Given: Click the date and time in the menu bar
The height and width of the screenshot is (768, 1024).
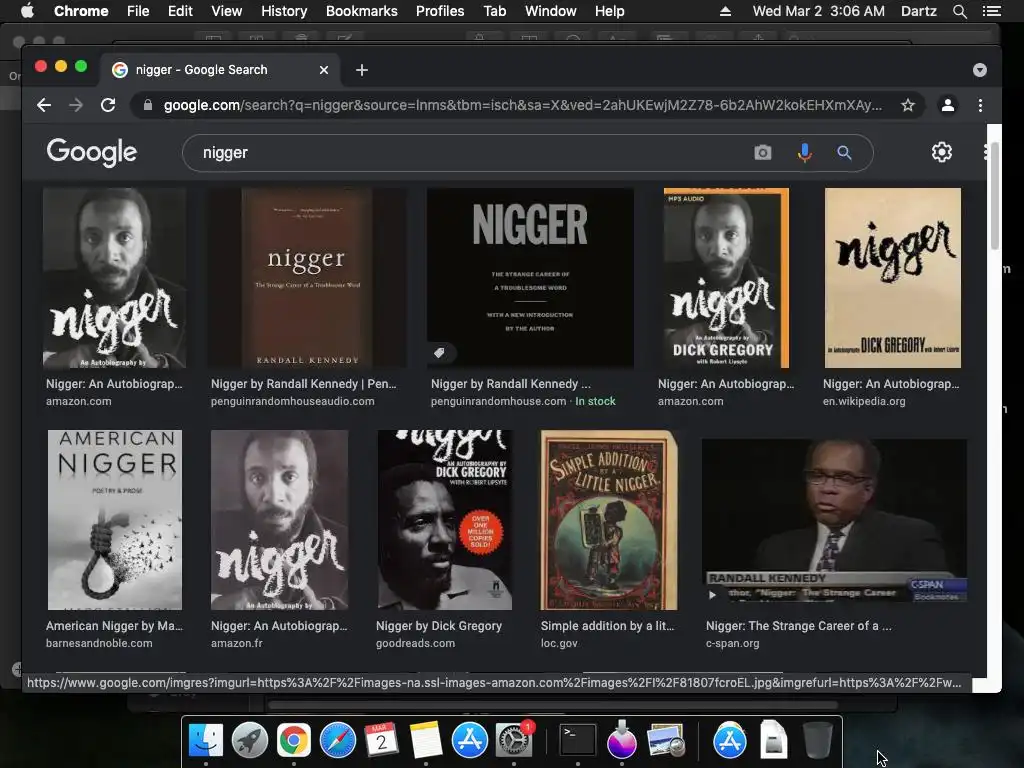Looking at the screenshot, I should pos(818,11).
